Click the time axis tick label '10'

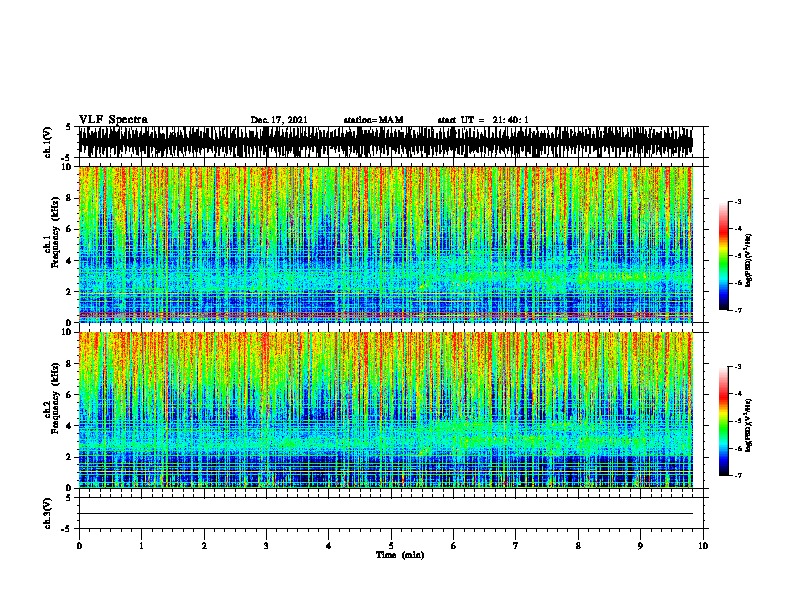[x=703, y=546]
